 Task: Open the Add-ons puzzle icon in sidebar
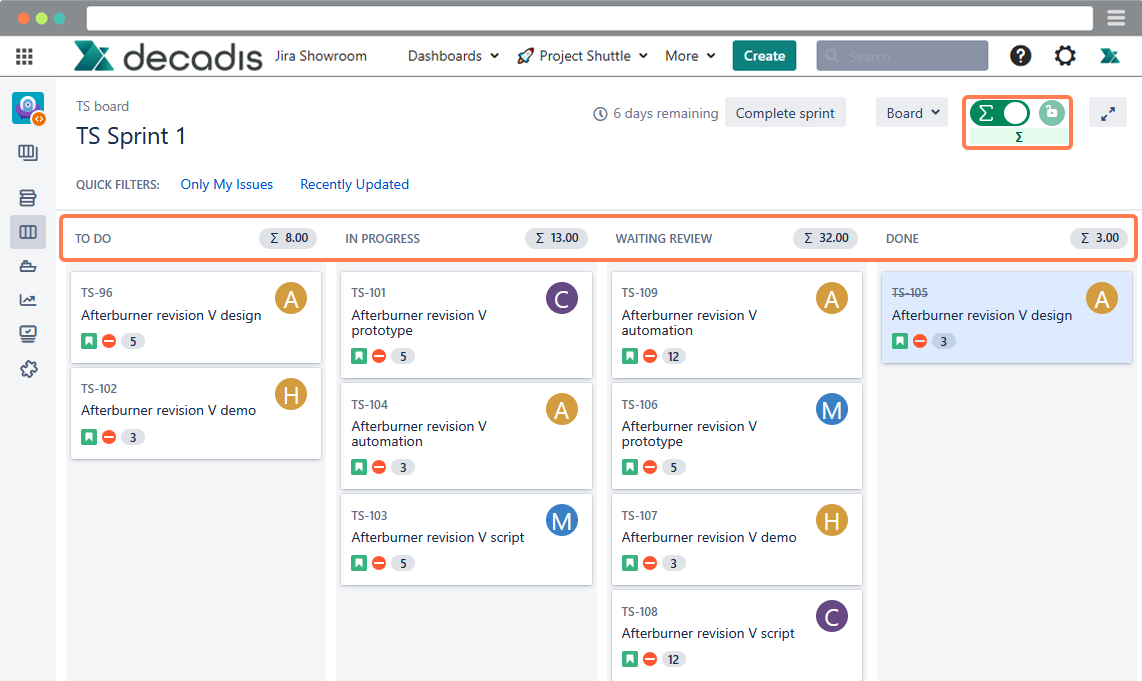(x=28, y=369)
